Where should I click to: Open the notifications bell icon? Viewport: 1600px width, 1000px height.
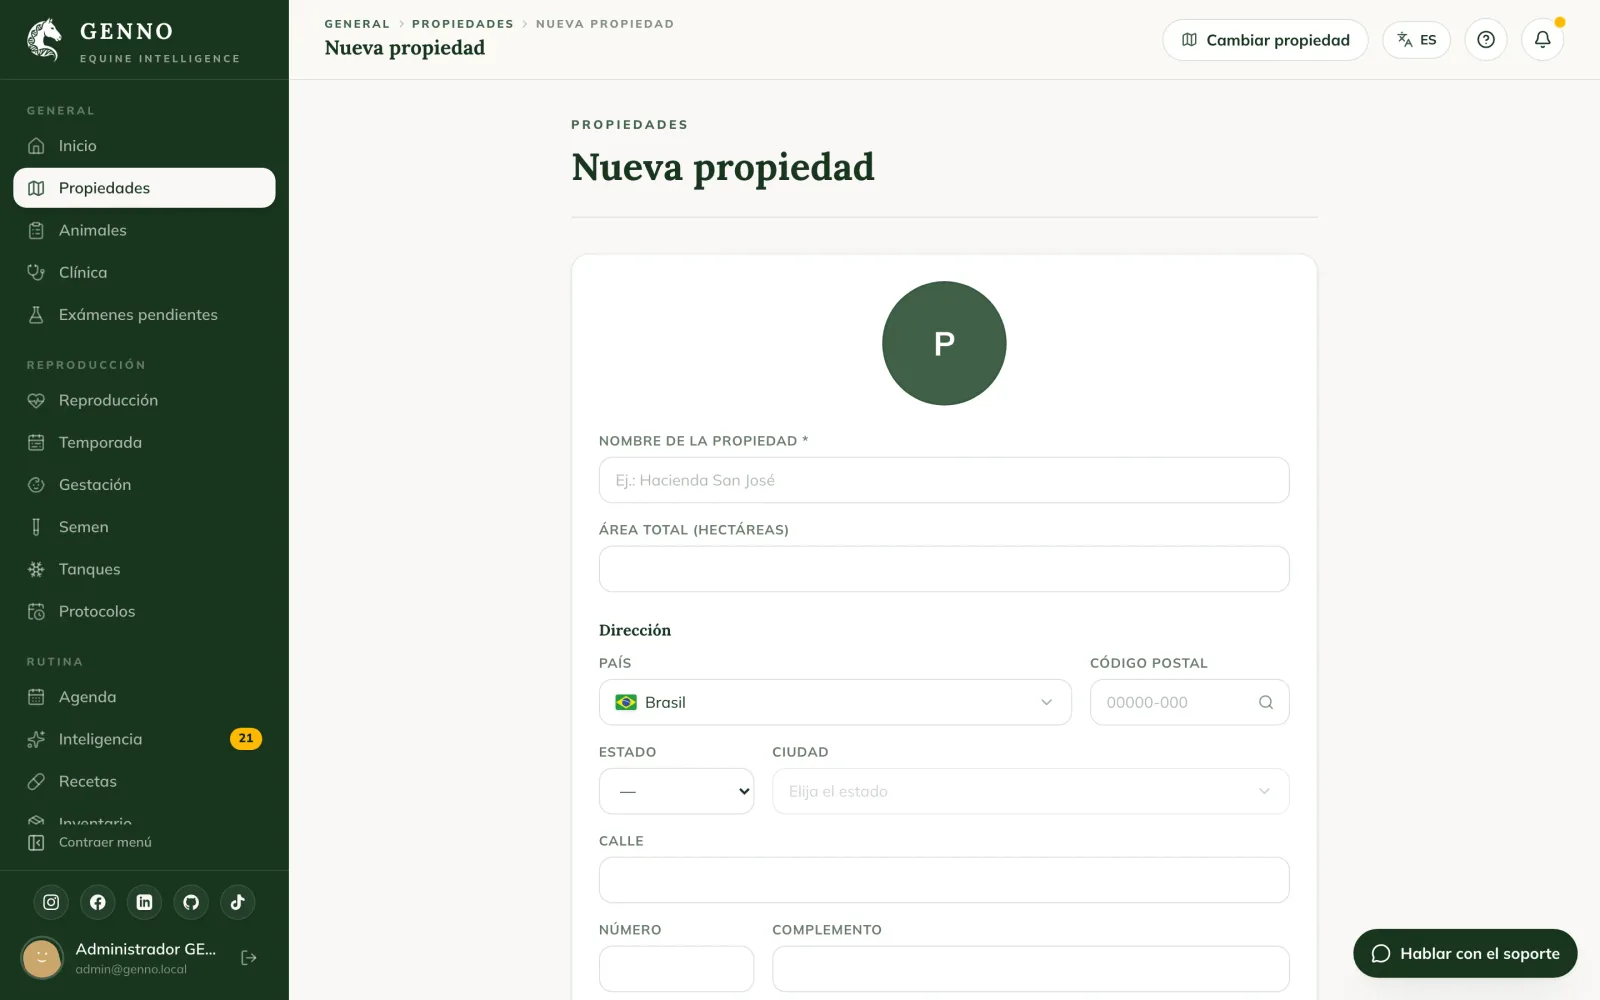[1542, 40]
